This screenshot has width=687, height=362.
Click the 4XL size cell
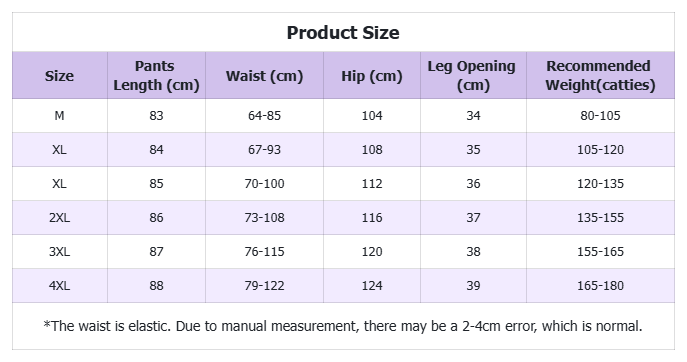tap(60, 286)
